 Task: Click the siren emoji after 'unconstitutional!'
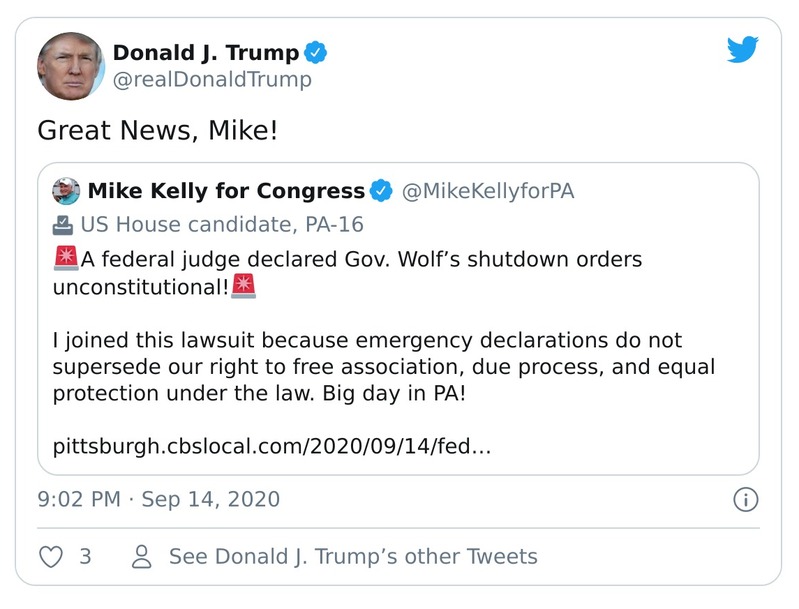pyautogui.click(x=244, y=286)
